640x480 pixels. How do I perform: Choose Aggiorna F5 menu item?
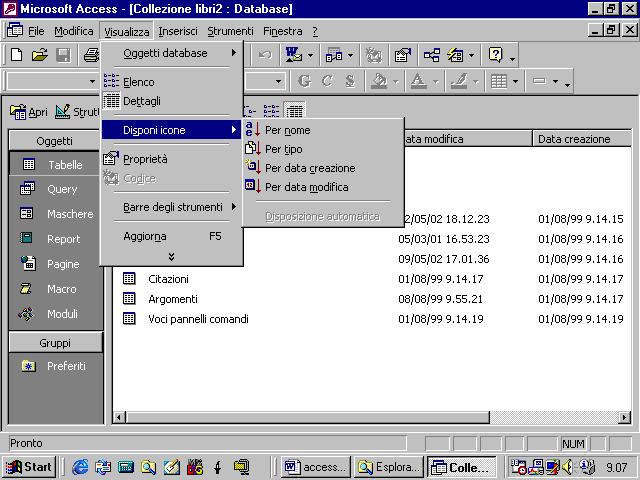tap(171, 236)
